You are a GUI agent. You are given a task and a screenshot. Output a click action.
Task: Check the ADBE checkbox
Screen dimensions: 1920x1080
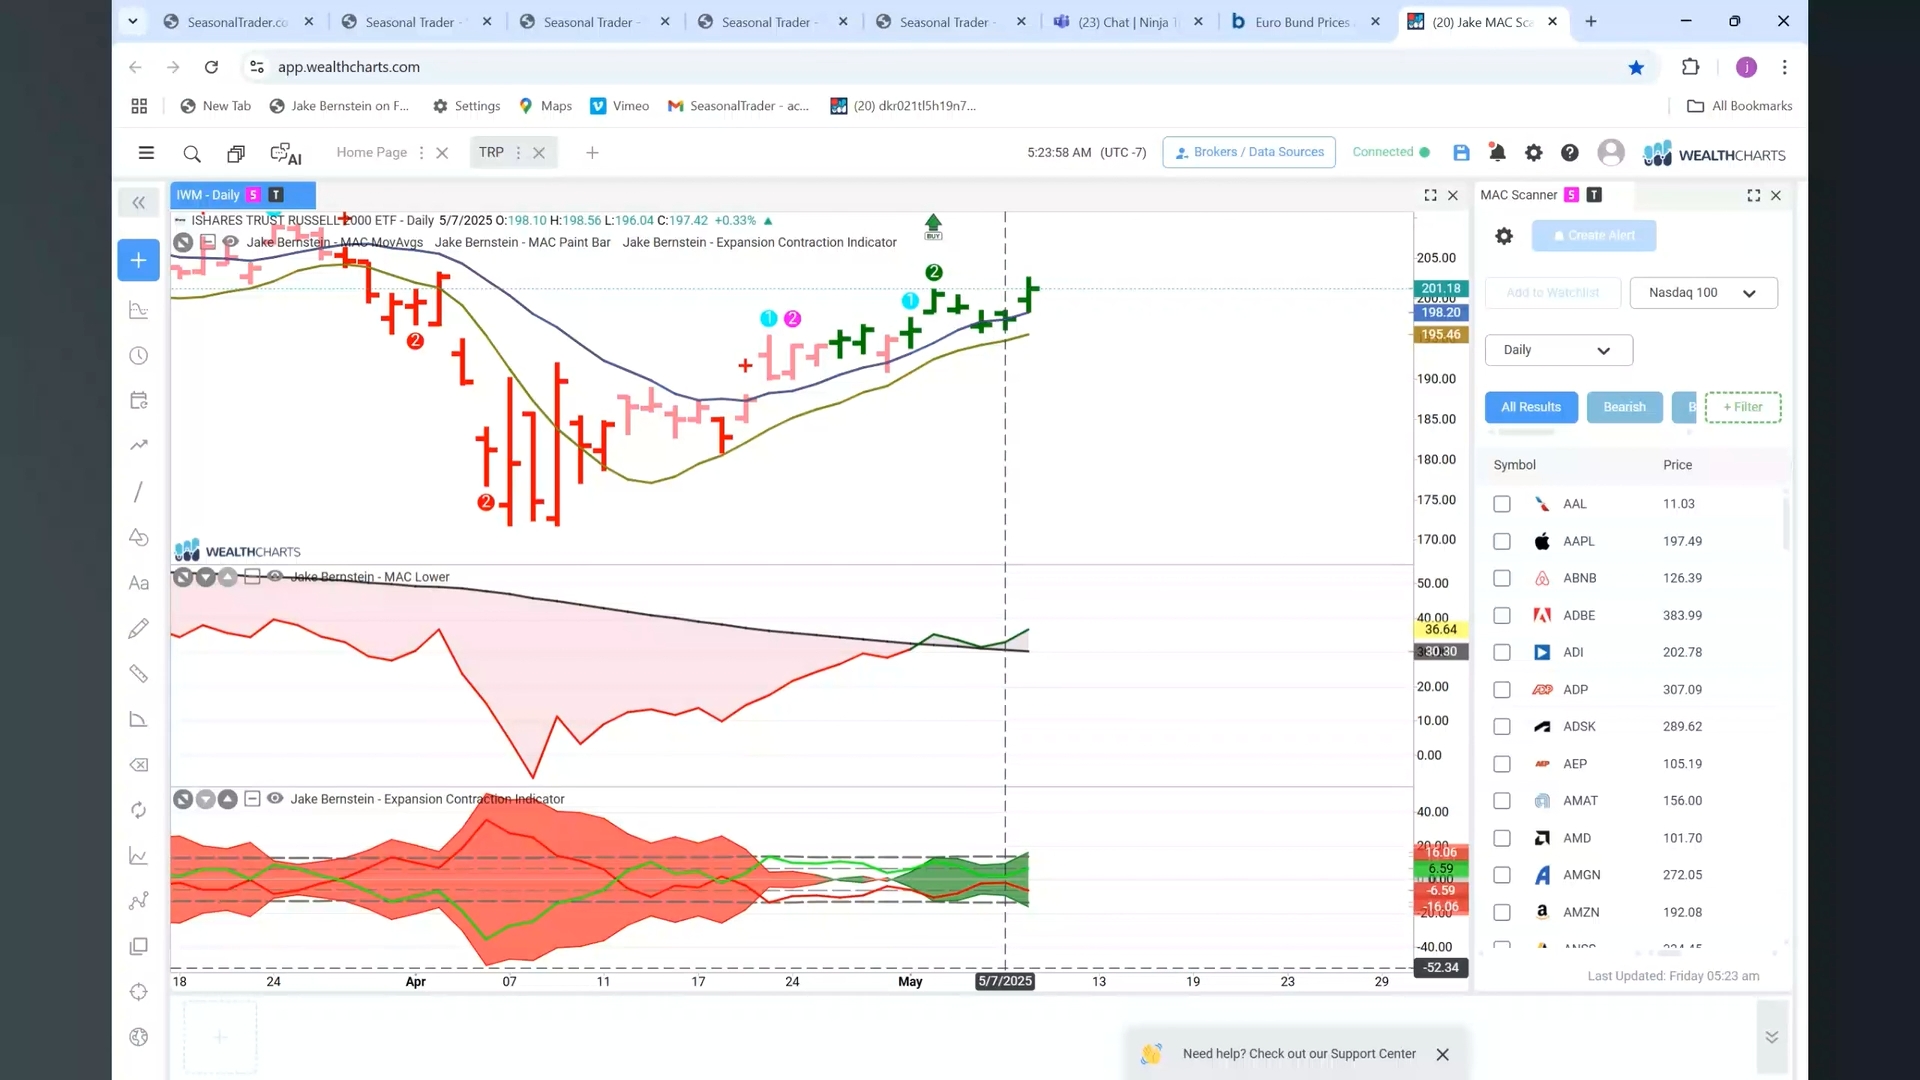click(1502, 616)
